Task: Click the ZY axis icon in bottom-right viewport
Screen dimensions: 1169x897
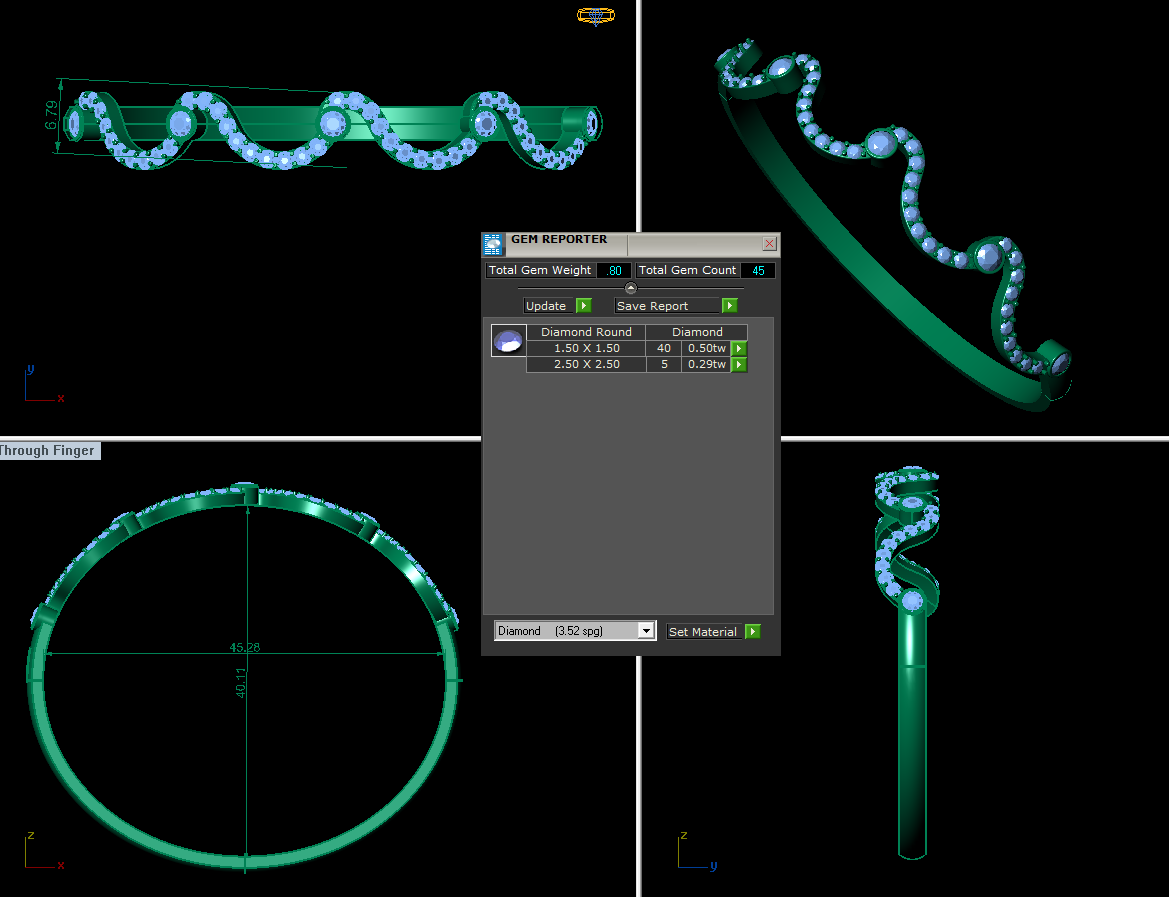Action: 697,852
